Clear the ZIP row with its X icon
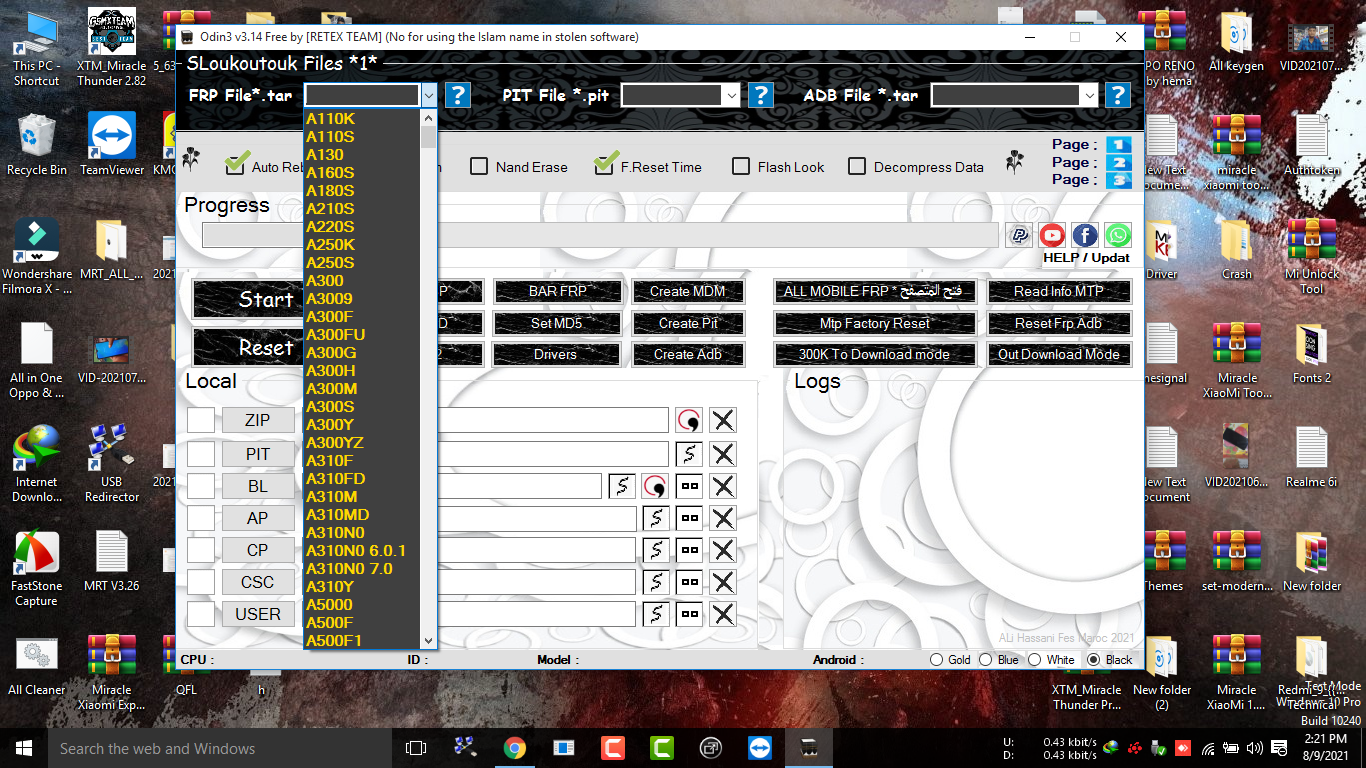Screen dimensions: 1366x768 [x=723, y=420]
